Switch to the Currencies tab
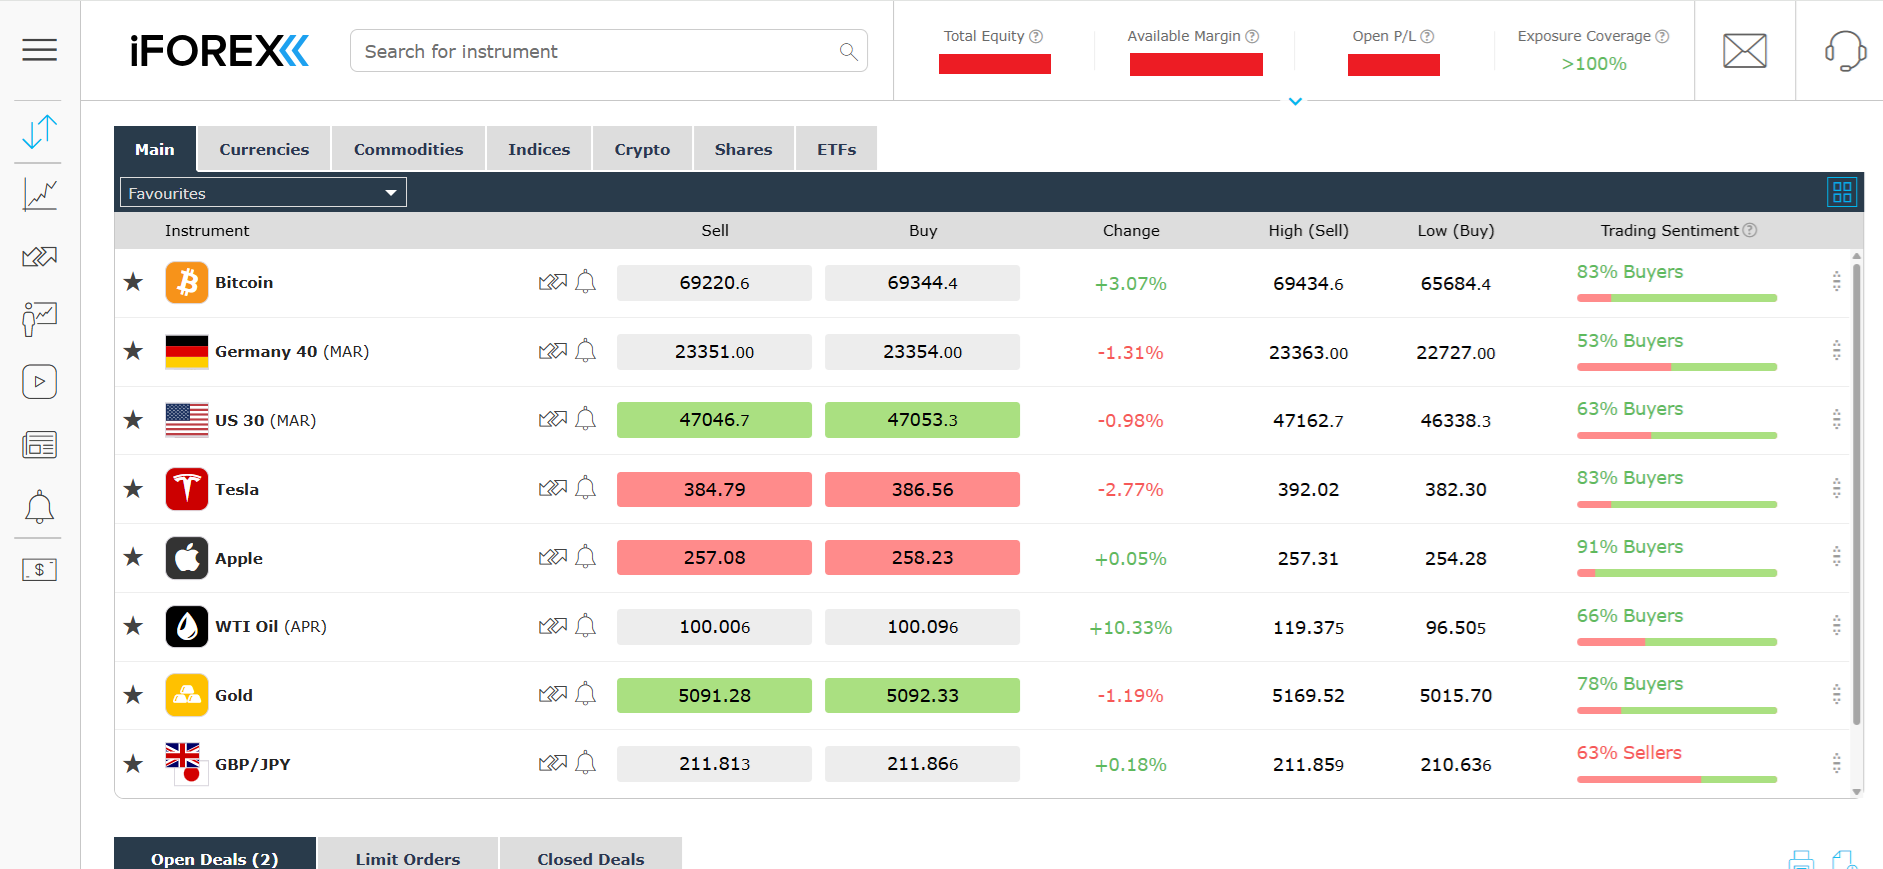1883x869 pixels. (264, 149)
